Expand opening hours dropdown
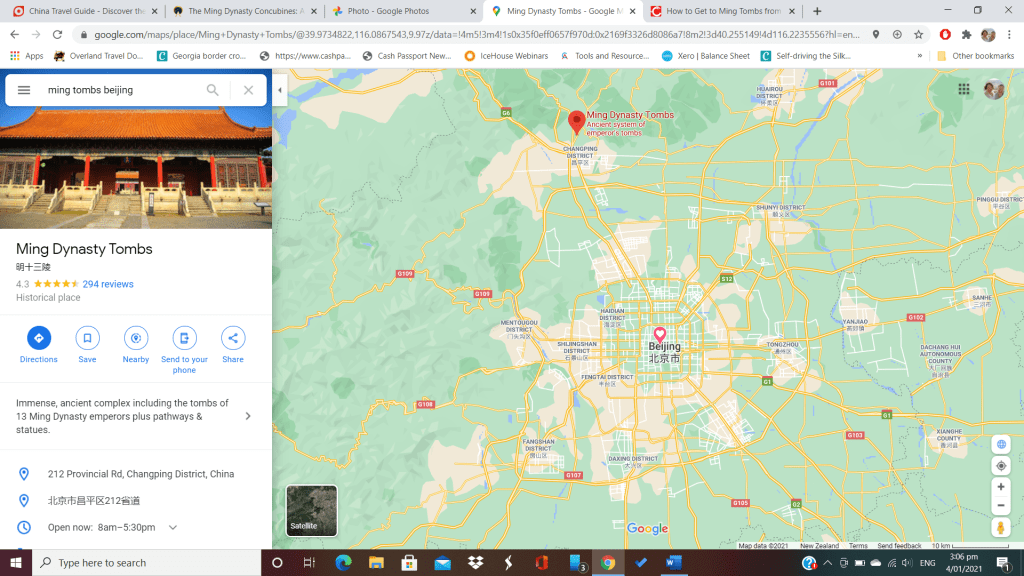The height and width of the screenshot is (576, 1024). pyautogui.click(x=173, y=527)
